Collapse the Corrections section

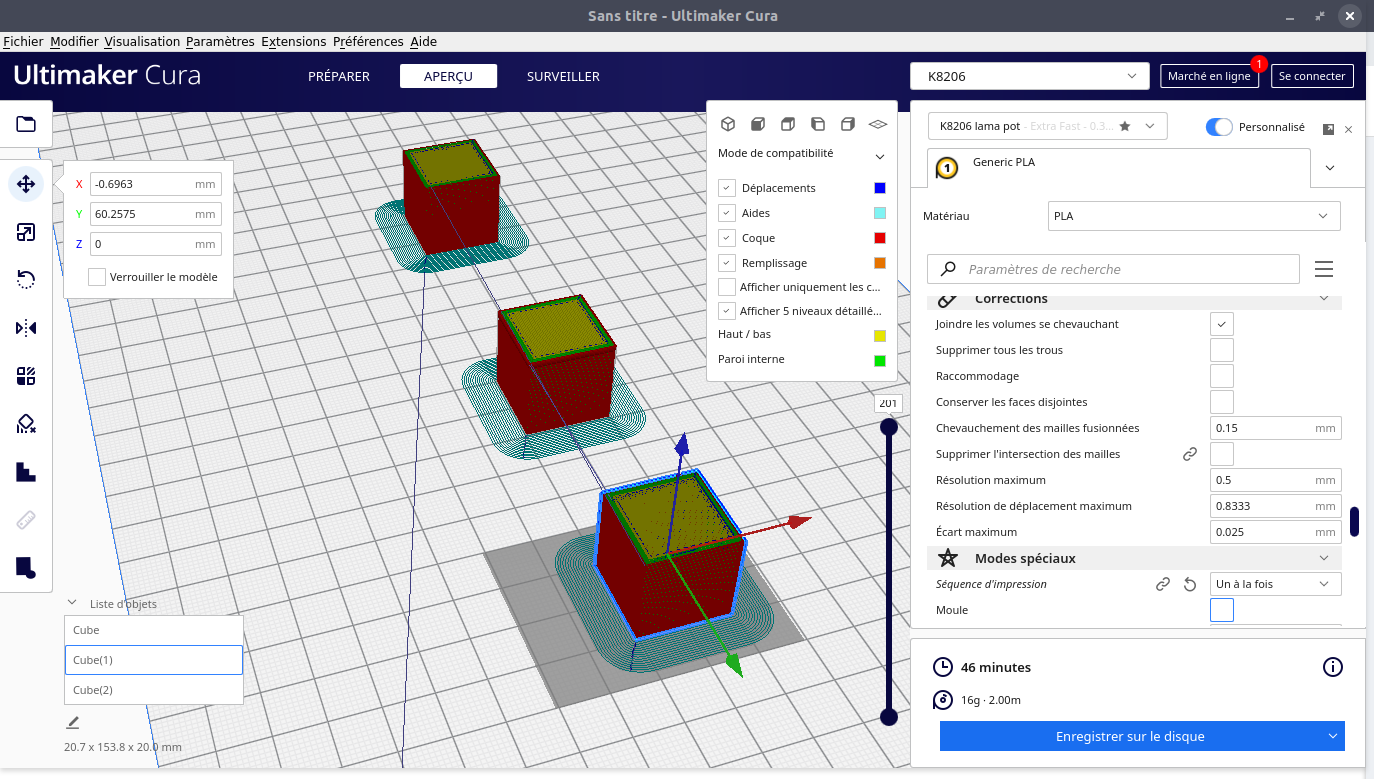[1324, 298]
